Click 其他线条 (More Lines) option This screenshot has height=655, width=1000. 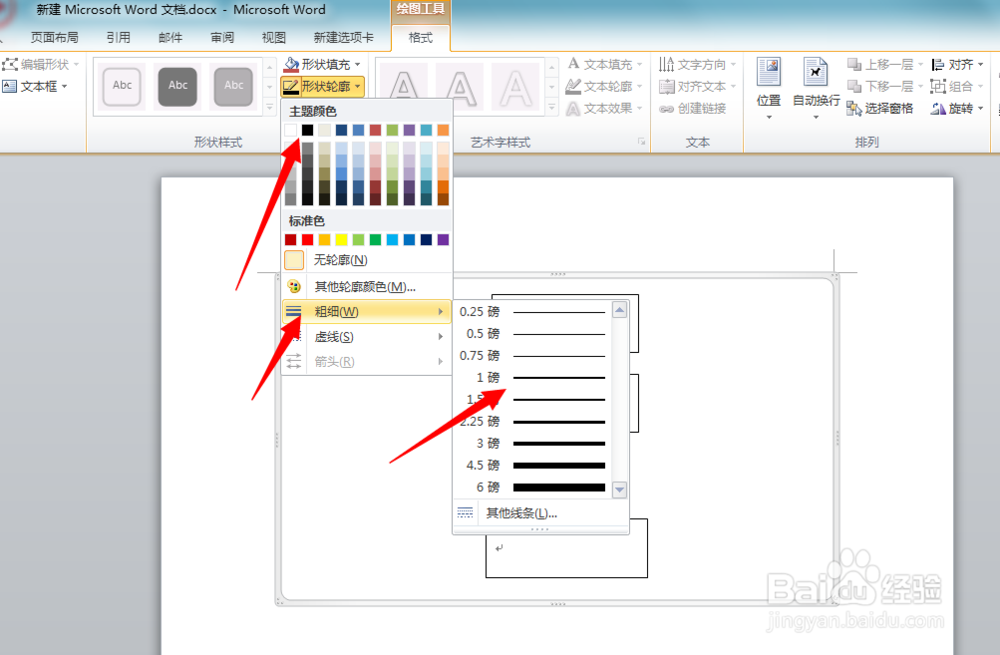pos(520,513)
